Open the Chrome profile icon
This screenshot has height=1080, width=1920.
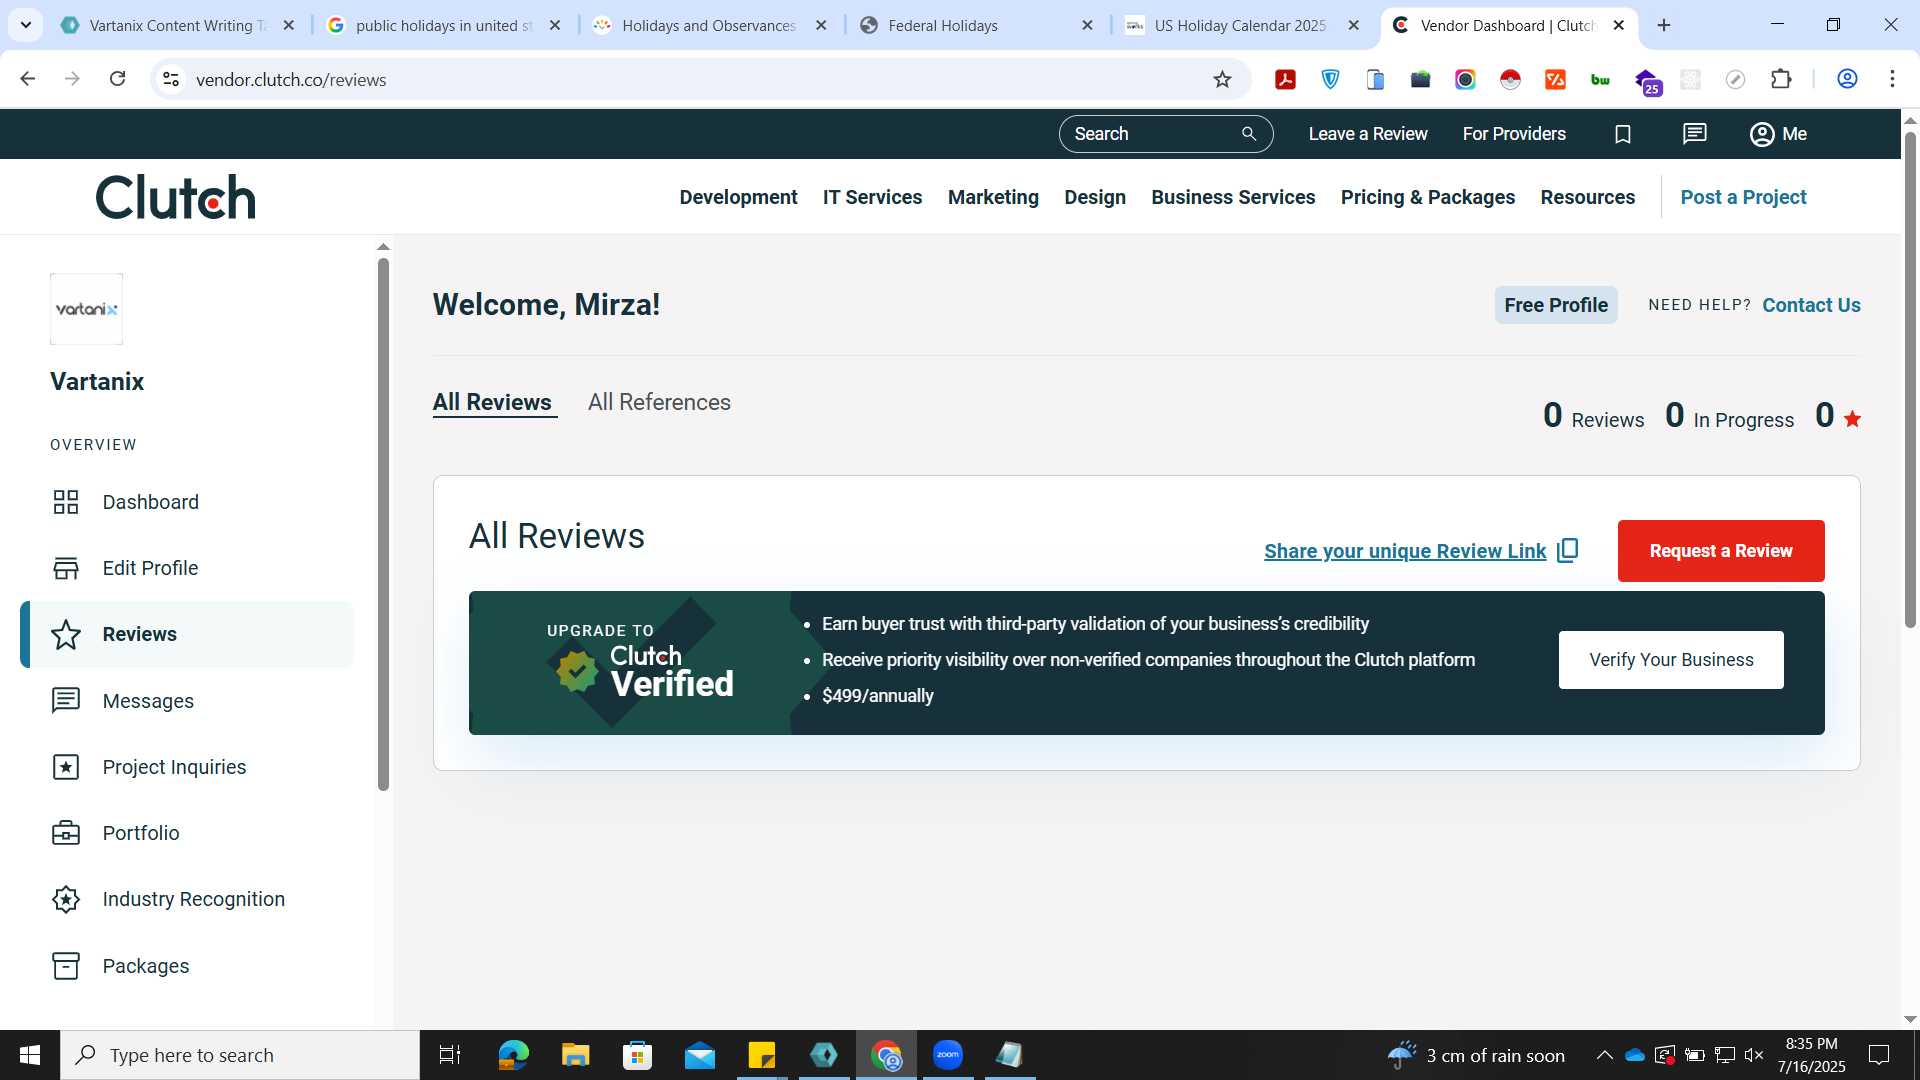[x=1847, y=79]
